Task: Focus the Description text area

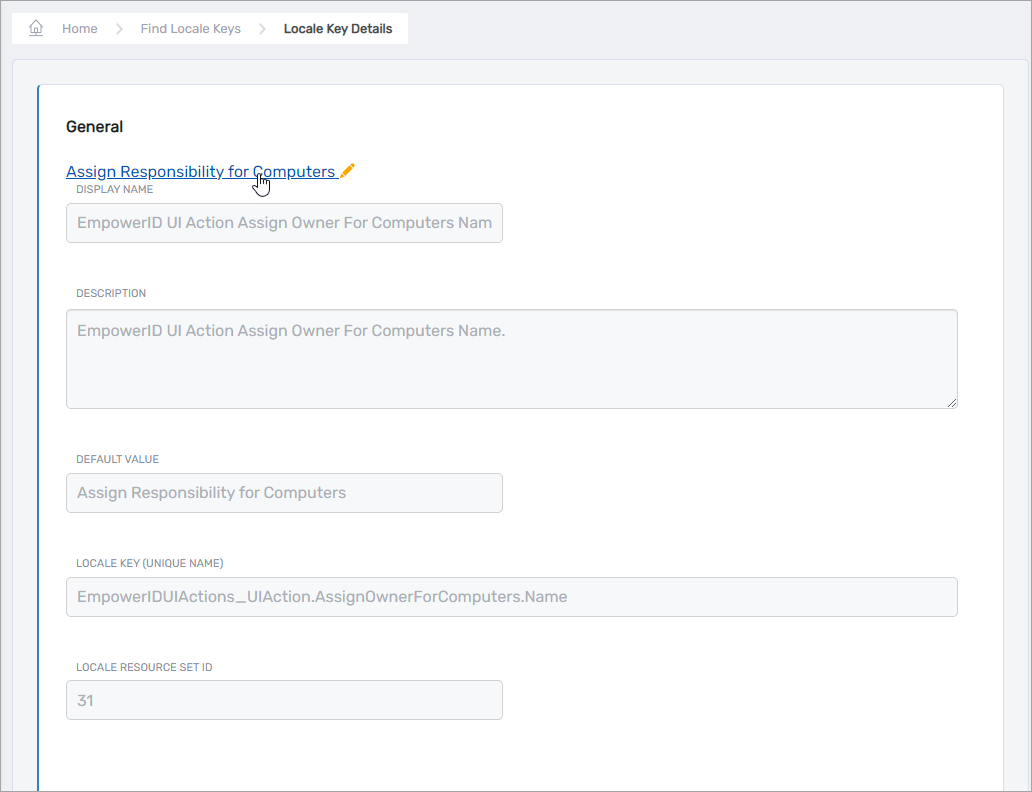Action: (x=511, y=358)
